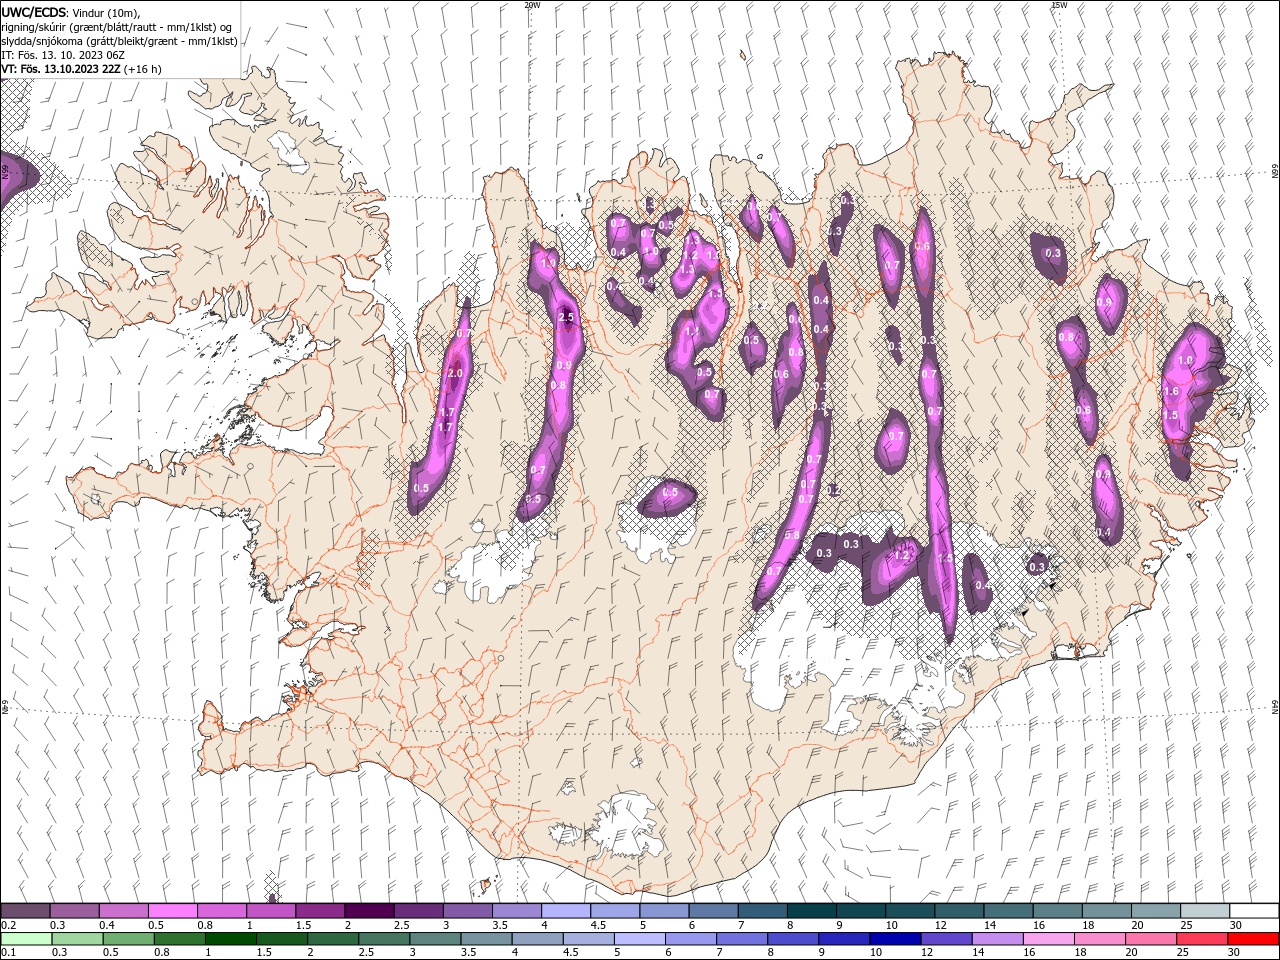Click the 'slydda/snjókoma' legend description line
The width and height of the screenshot is (1280, 960).
coord(118,41)
